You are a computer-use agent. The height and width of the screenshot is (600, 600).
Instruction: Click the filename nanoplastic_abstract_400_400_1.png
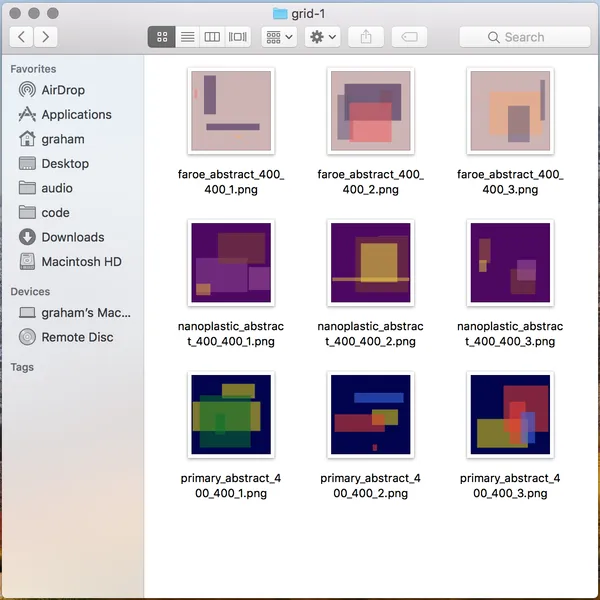click(231, 334)
